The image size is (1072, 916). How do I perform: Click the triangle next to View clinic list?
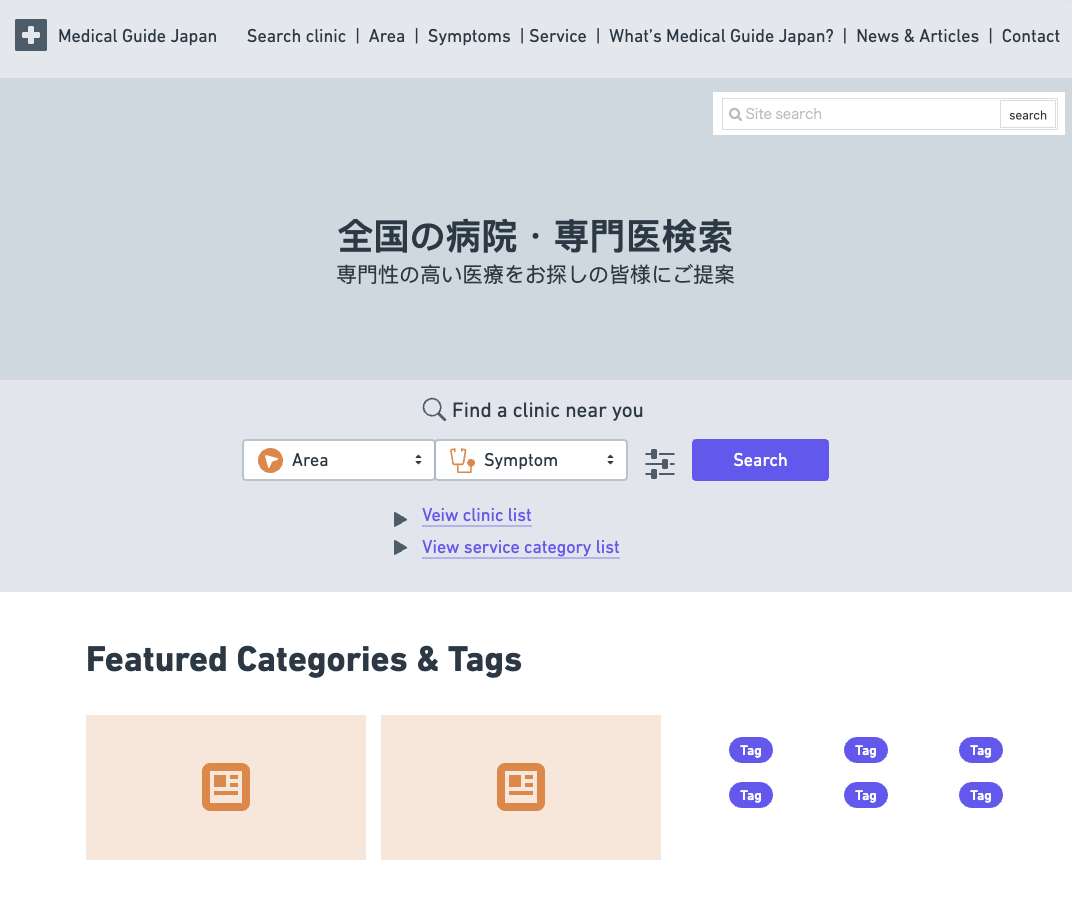[x=400, y=519]
